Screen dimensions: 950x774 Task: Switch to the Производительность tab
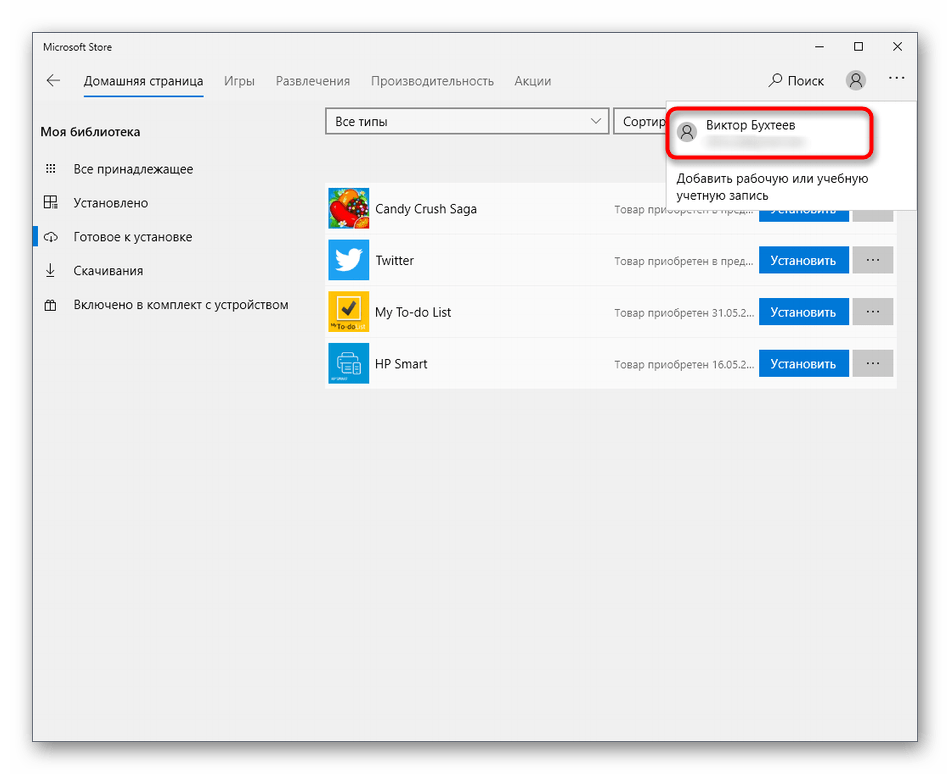432,81
